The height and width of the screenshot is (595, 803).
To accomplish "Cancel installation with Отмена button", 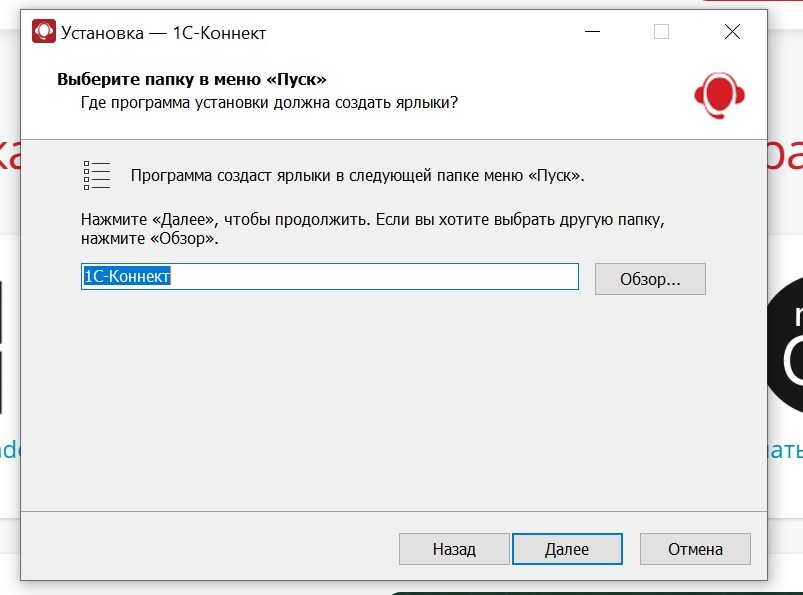I will click(x=695, y=549).
